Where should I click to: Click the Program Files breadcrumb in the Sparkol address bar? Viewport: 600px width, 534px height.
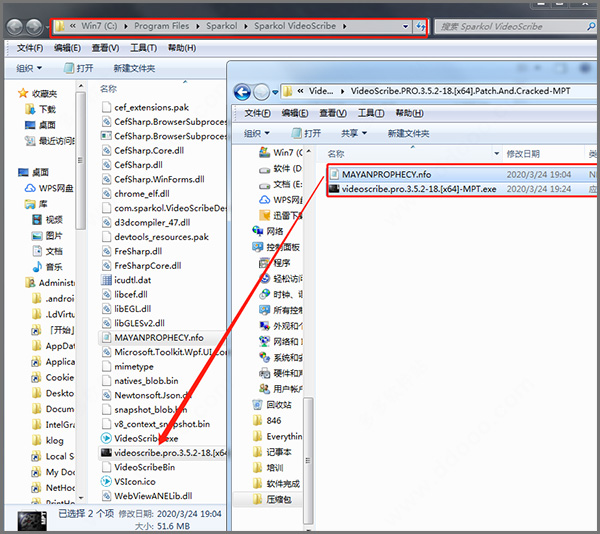(x=161, y=26)
